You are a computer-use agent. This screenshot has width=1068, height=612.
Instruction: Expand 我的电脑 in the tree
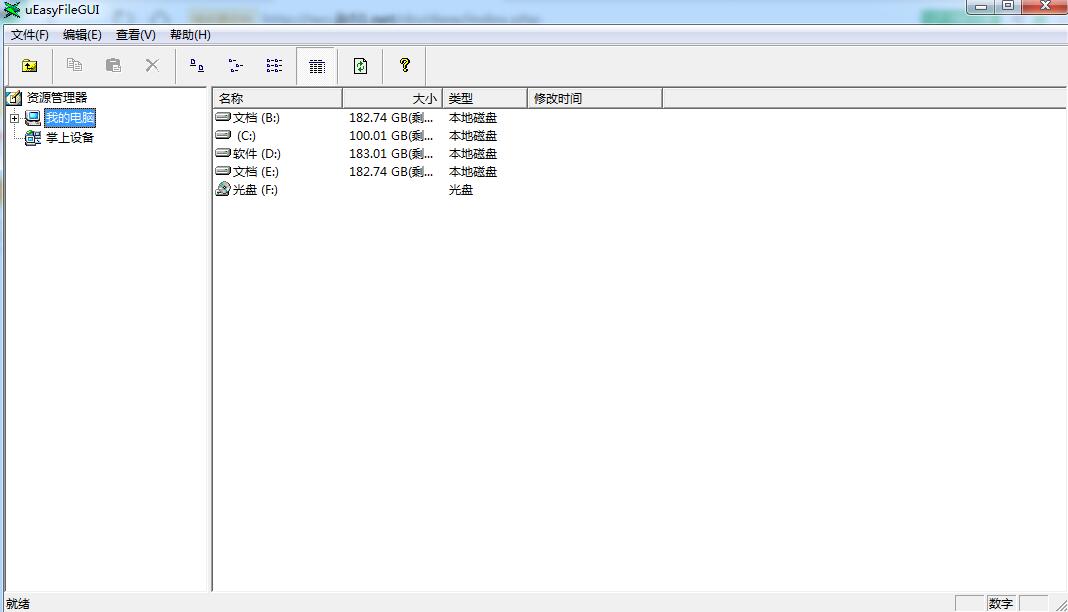tap(14, 118)
